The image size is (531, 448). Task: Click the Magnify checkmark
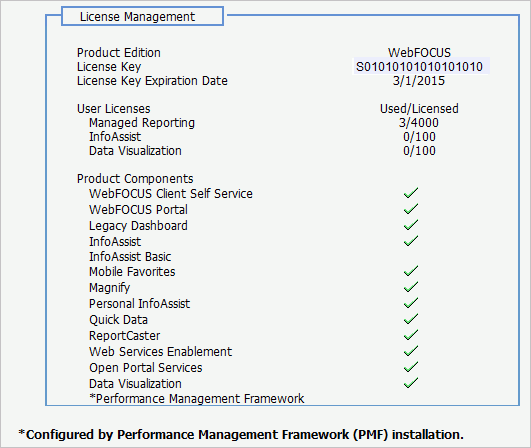pos(411,287)
